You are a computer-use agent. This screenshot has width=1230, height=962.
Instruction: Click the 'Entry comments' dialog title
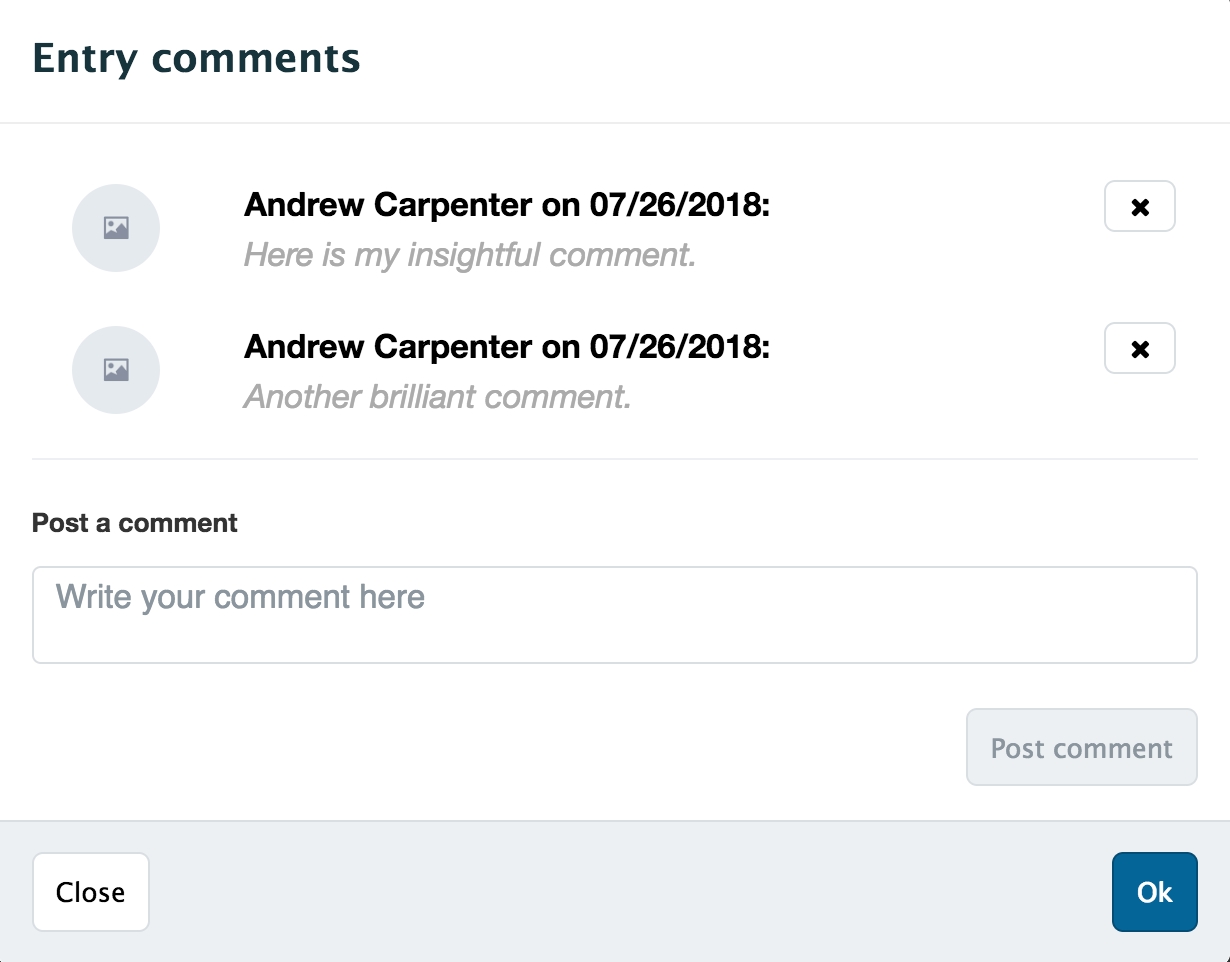pyautogui.click(x=196, y=58)
